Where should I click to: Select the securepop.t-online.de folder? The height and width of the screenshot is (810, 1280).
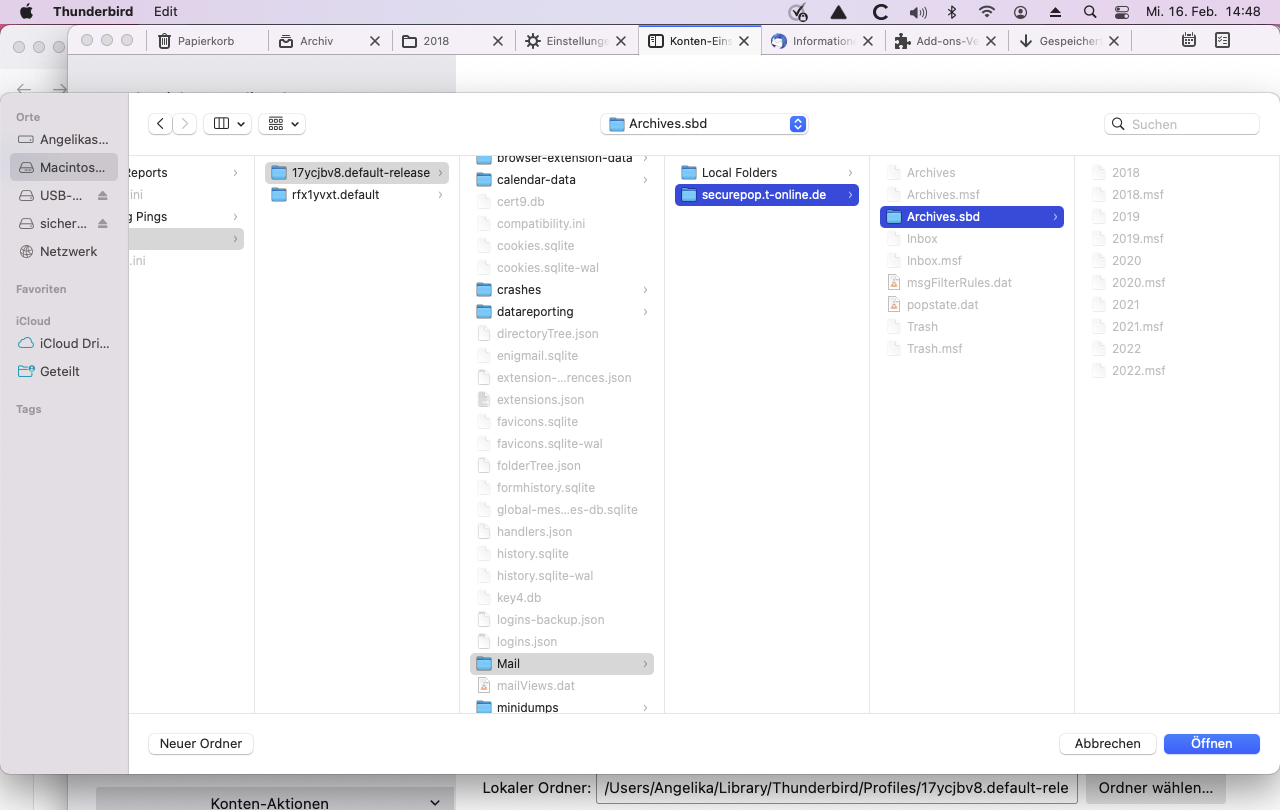[x=767, y=195]
